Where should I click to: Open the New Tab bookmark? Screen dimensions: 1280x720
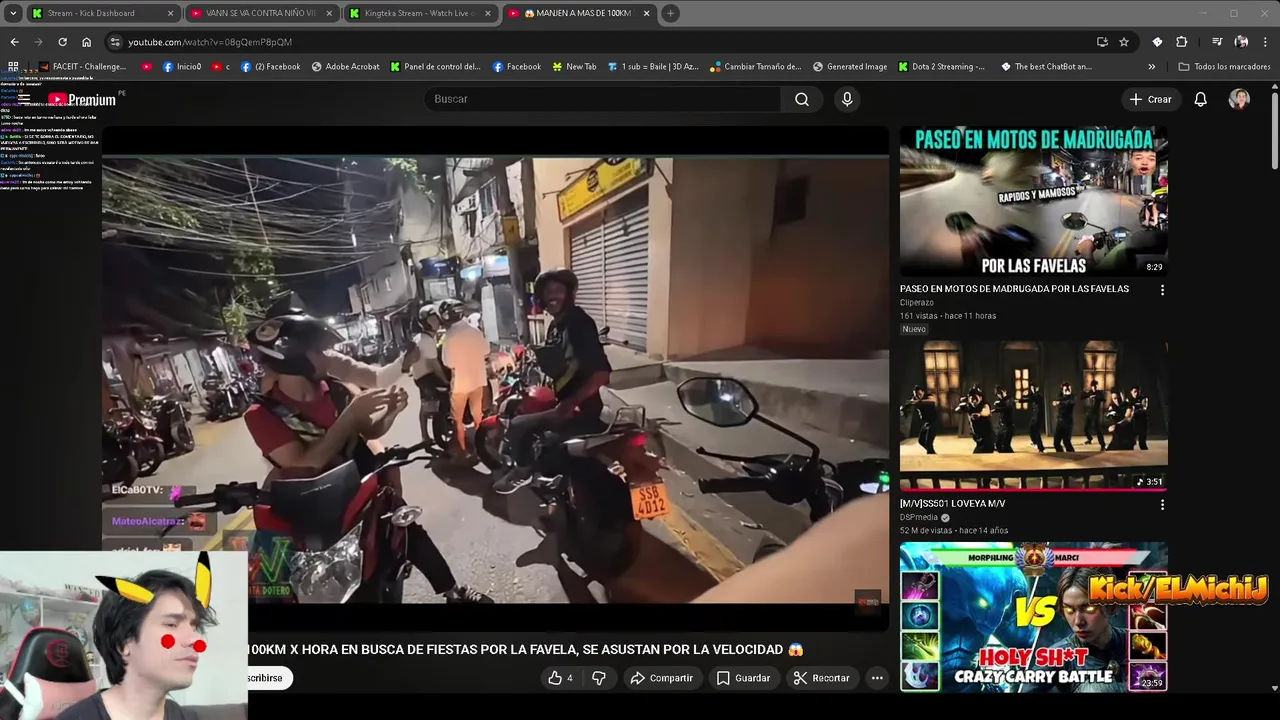coord(573,67)
